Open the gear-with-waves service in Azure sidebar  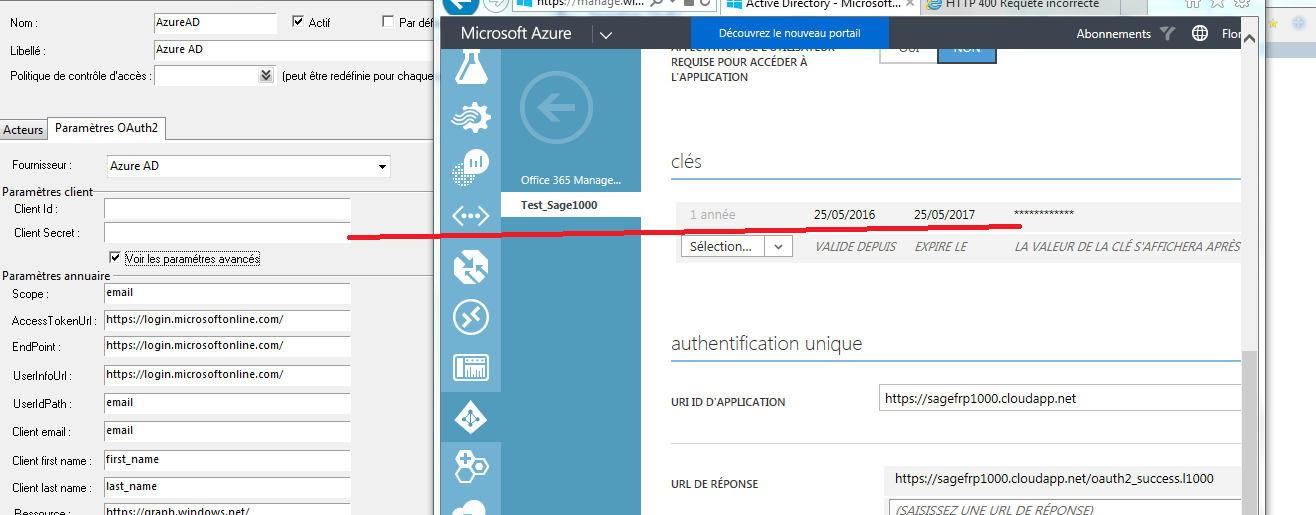click(471, 116)
